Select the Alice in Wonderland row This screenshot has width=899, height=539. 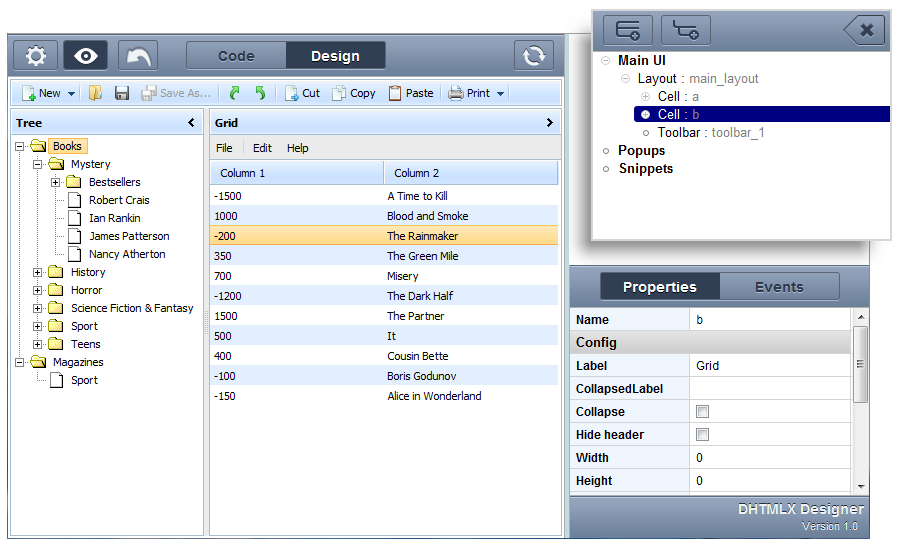(384, 396)
